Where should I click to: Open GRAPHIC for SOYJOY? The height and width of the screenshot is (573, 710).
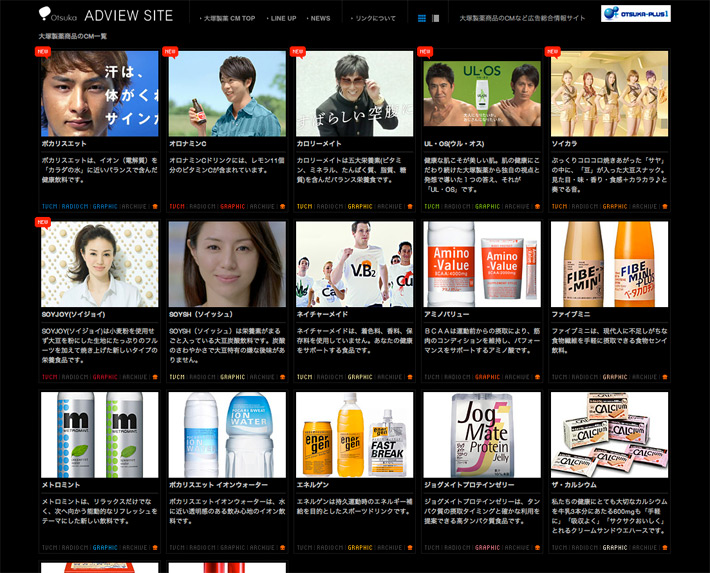pos(105,377)
